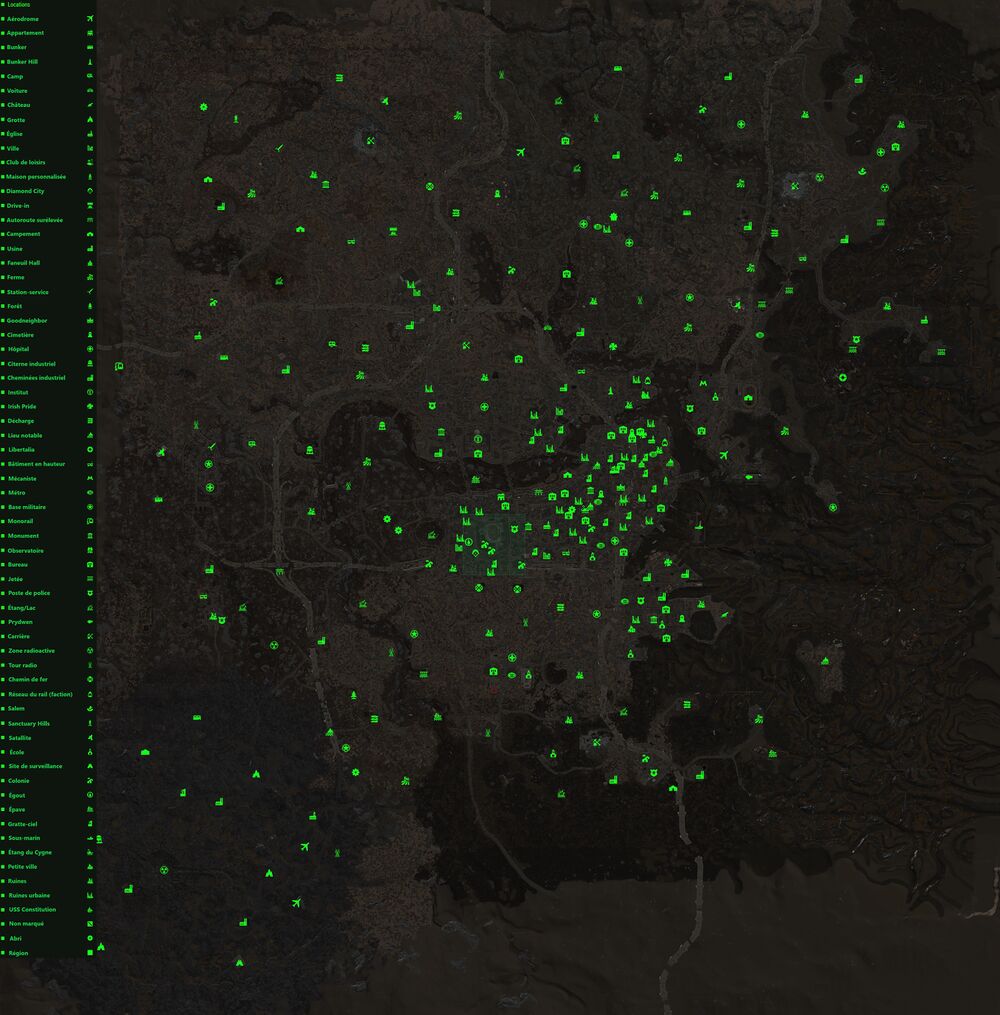Select the Église church icon in the legend
The image size is (1000, 1015).
pyautogui.click(x=90, y=134)
